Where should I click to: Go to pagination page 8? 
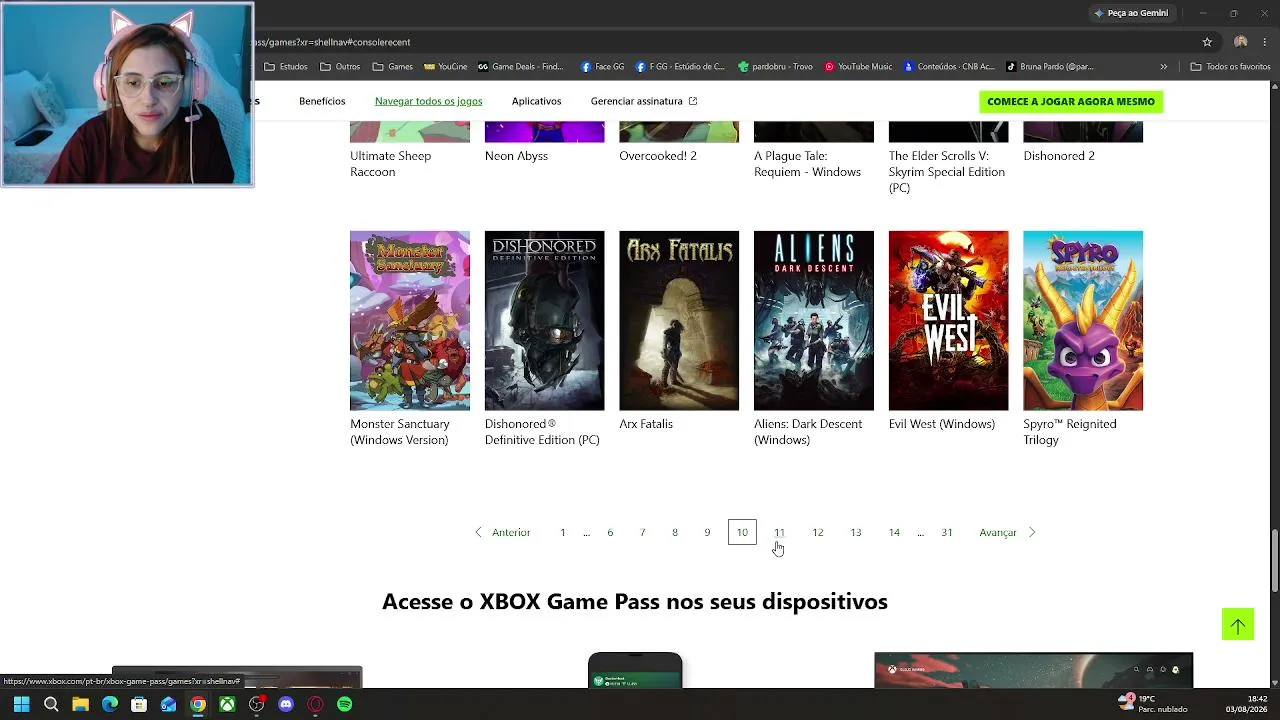pos(675,533)
